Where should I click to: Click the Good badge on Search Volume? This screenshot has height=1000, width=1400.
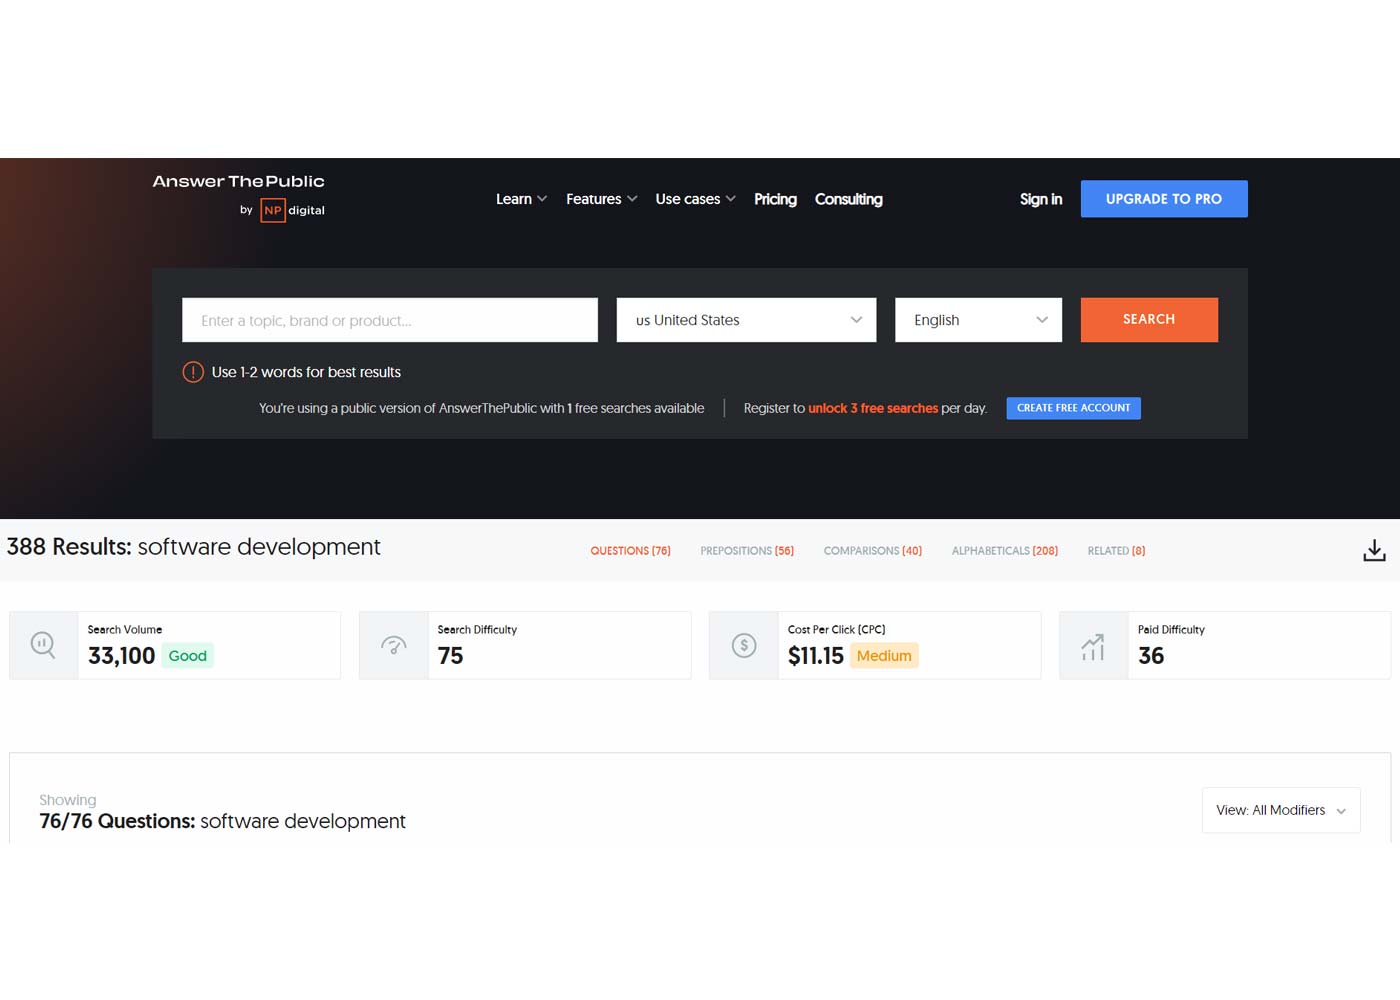[x=188, y=656]
